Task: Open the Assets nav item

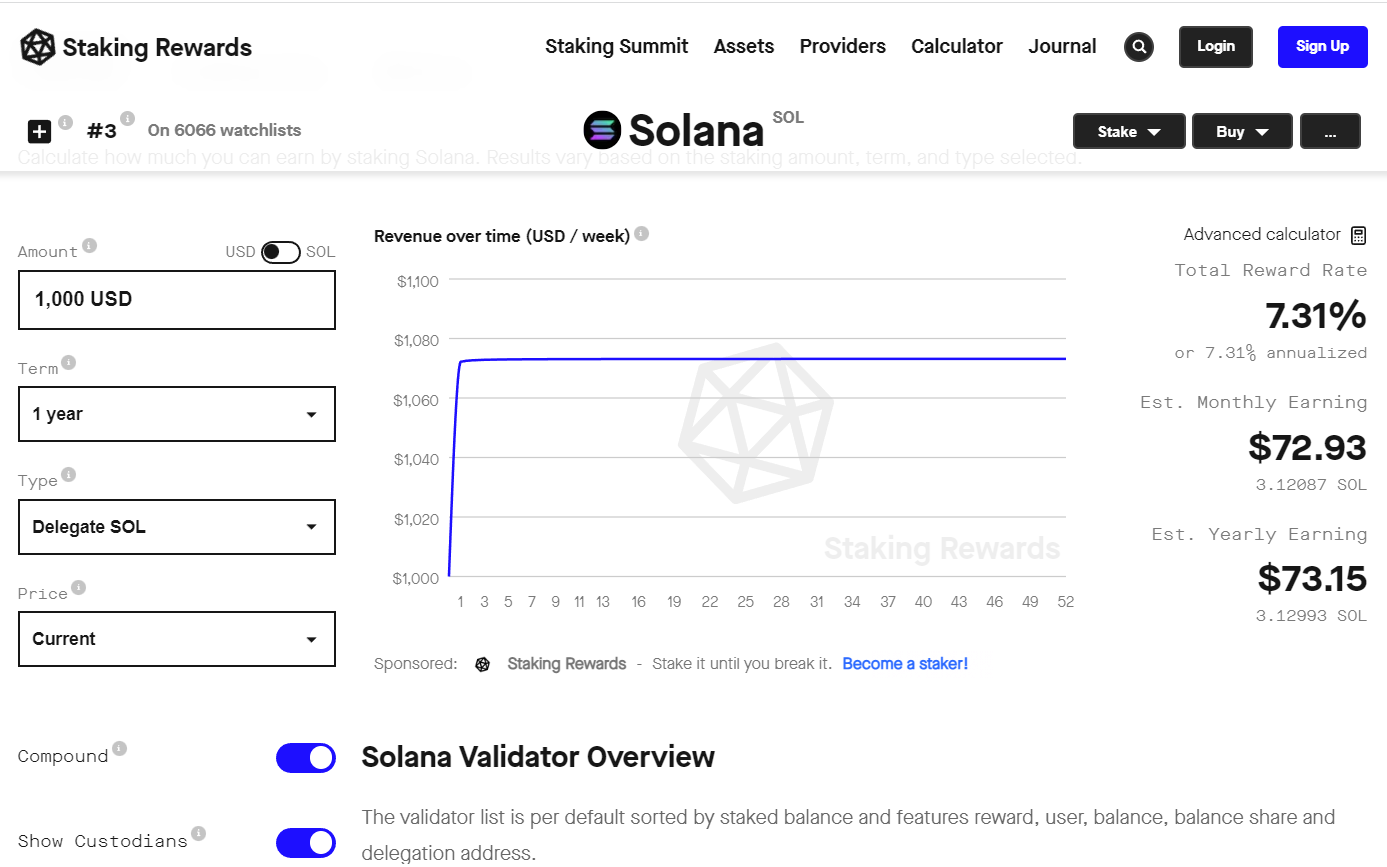Action: coord(744,47)
